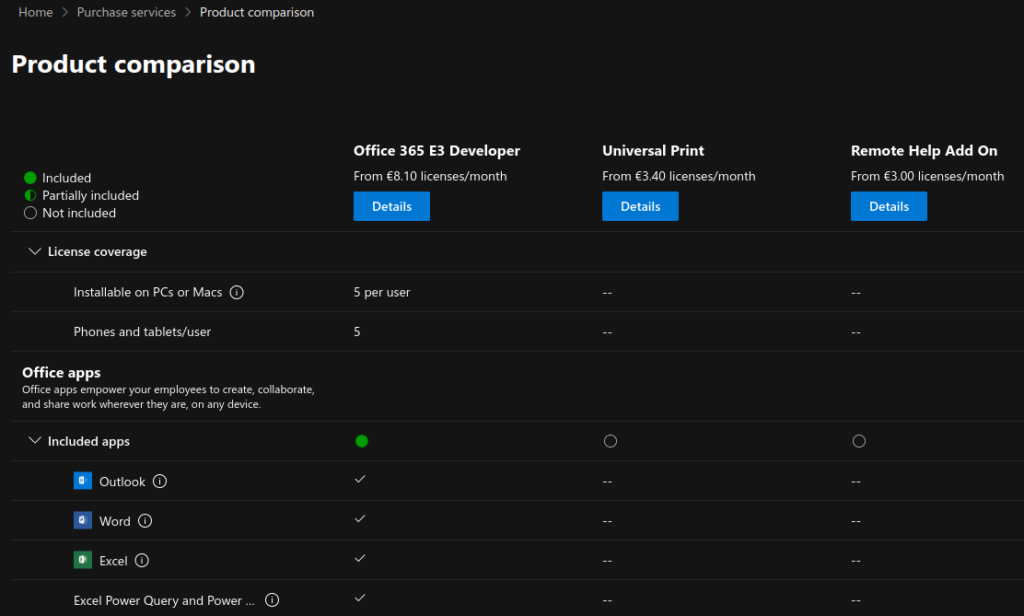The image size is (1024, 616).
Task: Click 'Excel Power Query and Power ...' label
Action: click(164, 600)
